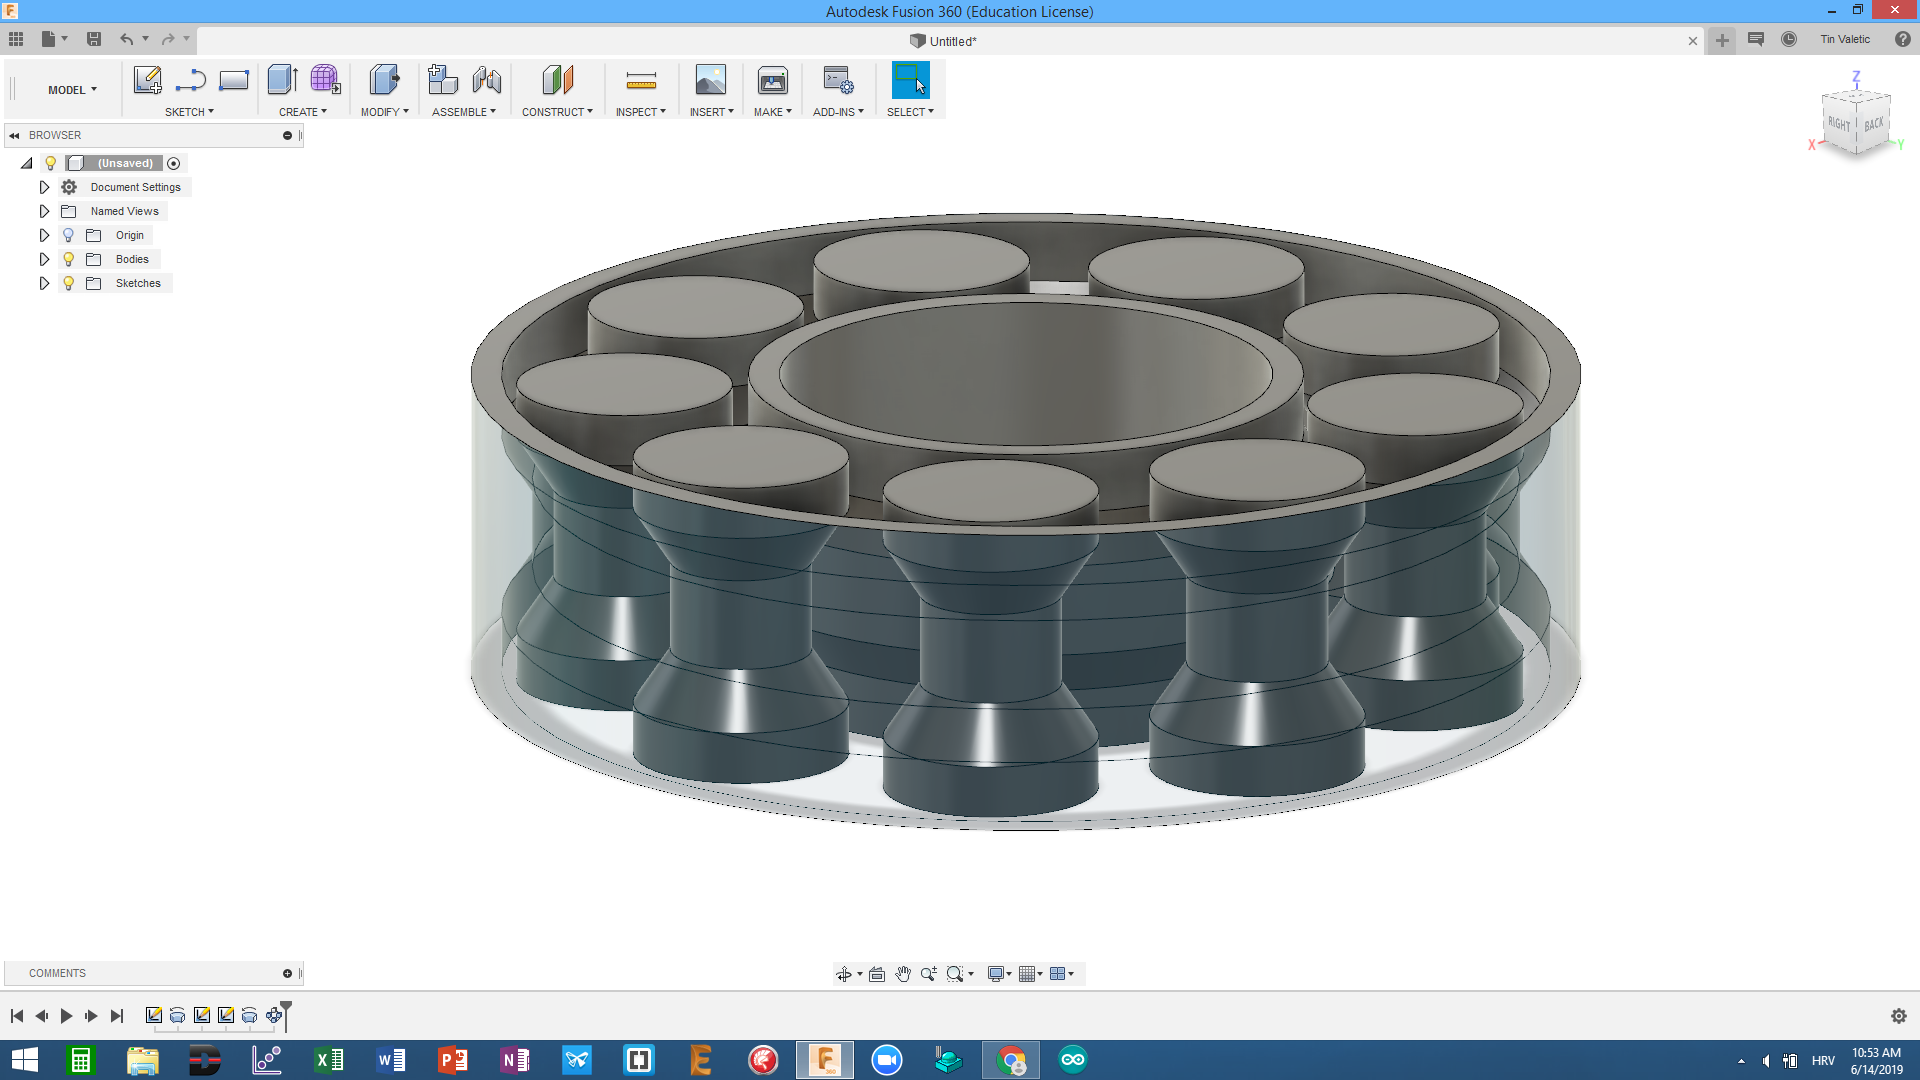The height and width of the screenshot is (1080, 1920).
Task: Click the BACK face of view cube
Action: coord(1873,125)
